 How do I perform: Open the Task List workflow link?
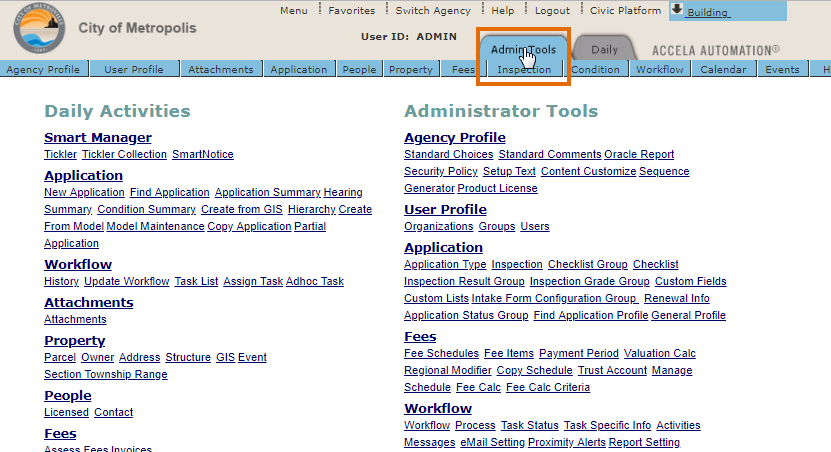coord(196,282)
